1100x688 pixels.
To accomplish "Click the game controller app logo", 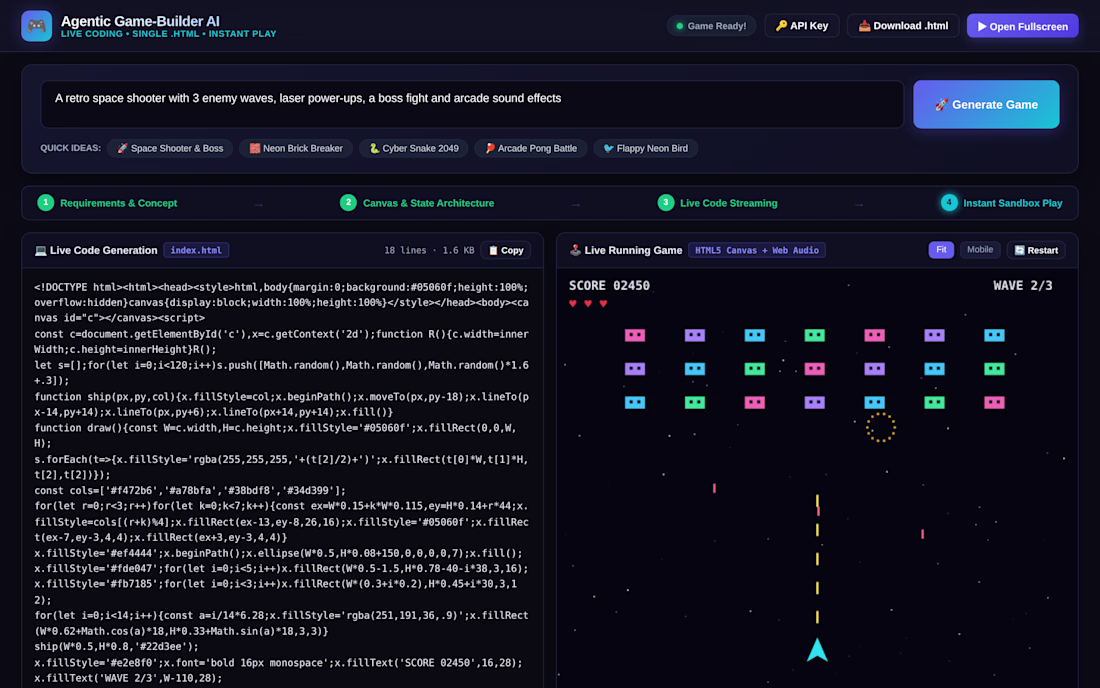I will (x=36, y=26).
